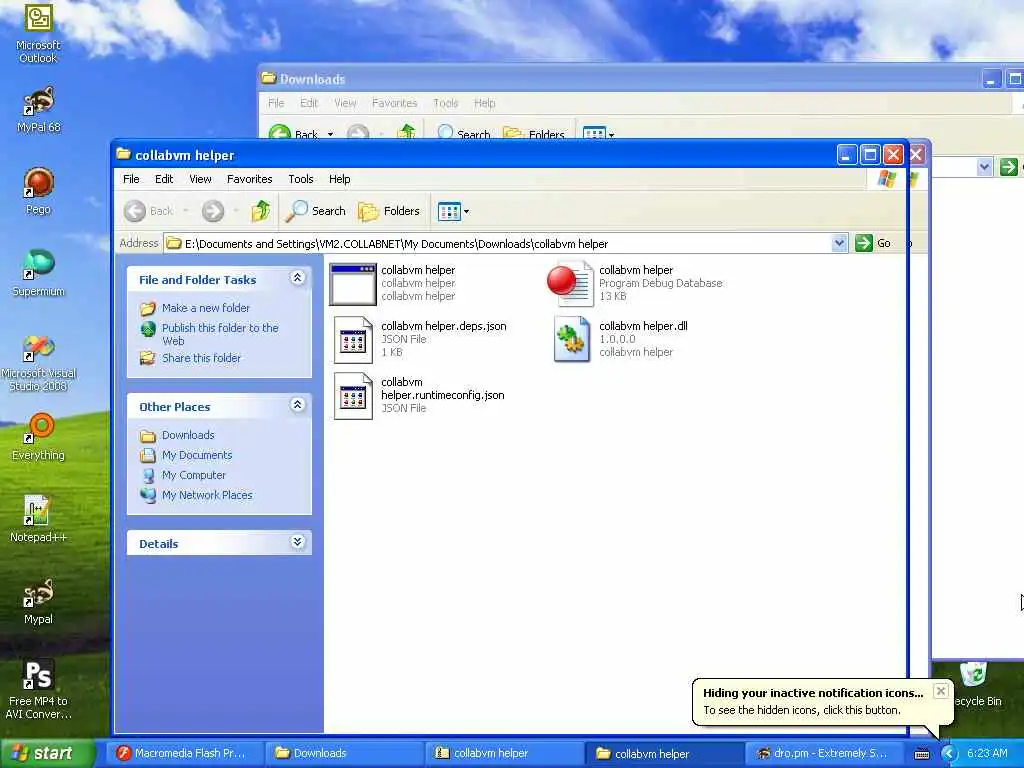Click the disabled Back button in collabvm helper
Viewport: 1024px width, 768px height.
(x=149, y=211)
